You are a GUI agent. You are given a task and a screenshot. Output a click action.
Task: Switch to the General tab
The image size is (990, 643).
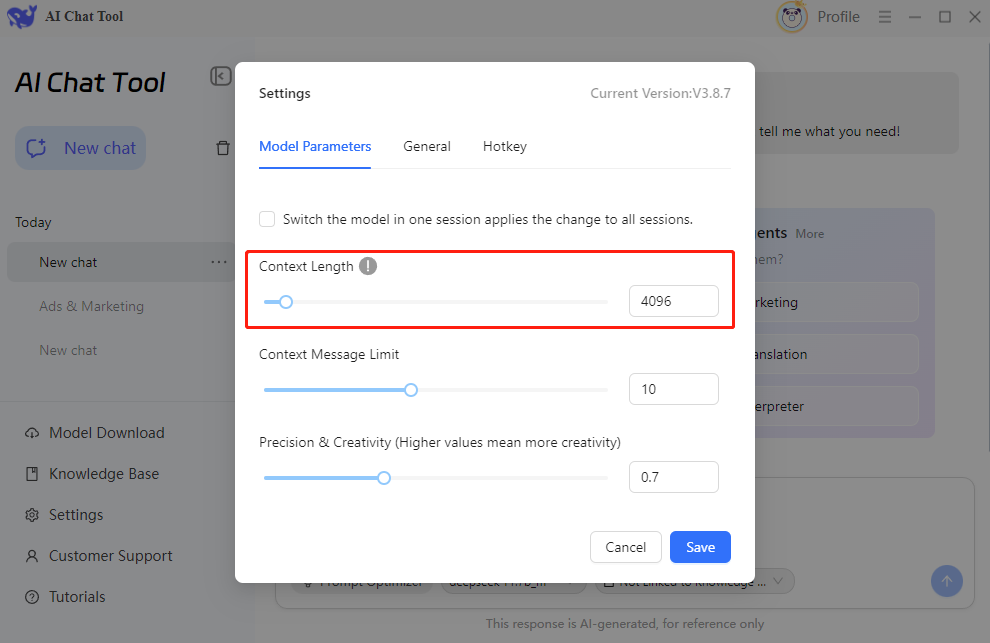[x=427, y=147]
